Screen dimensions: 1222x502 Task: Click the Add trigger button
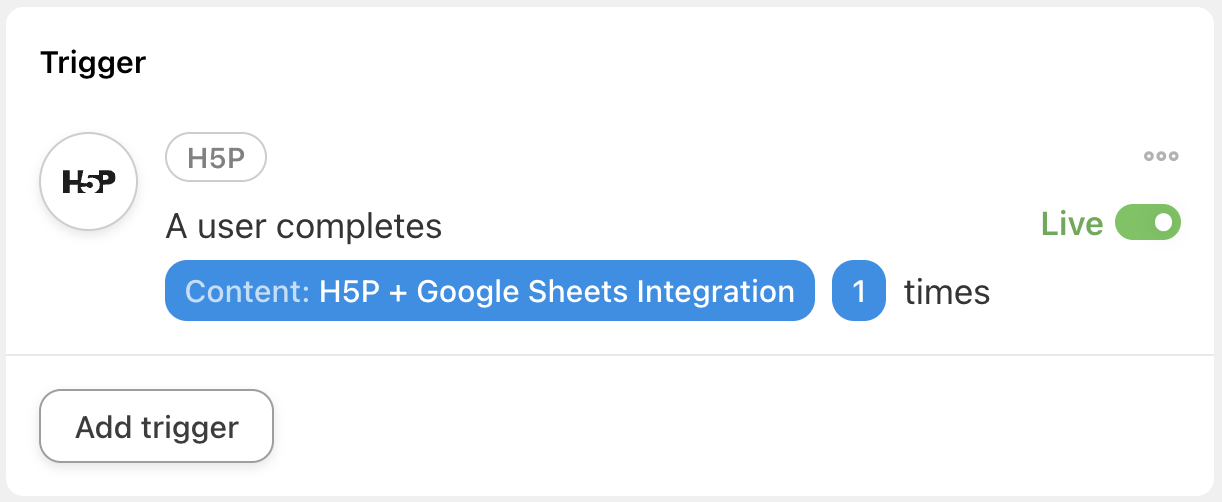(156, 427)
